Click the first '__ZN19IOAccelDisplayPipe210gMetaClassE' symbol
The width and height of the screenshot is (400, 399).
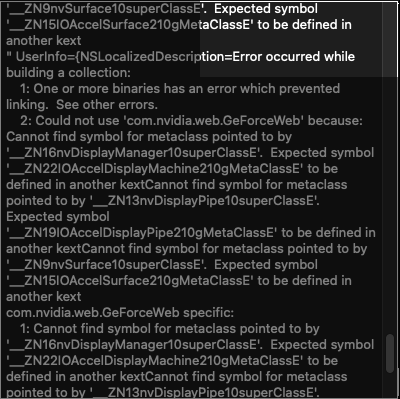coord(142,233)
